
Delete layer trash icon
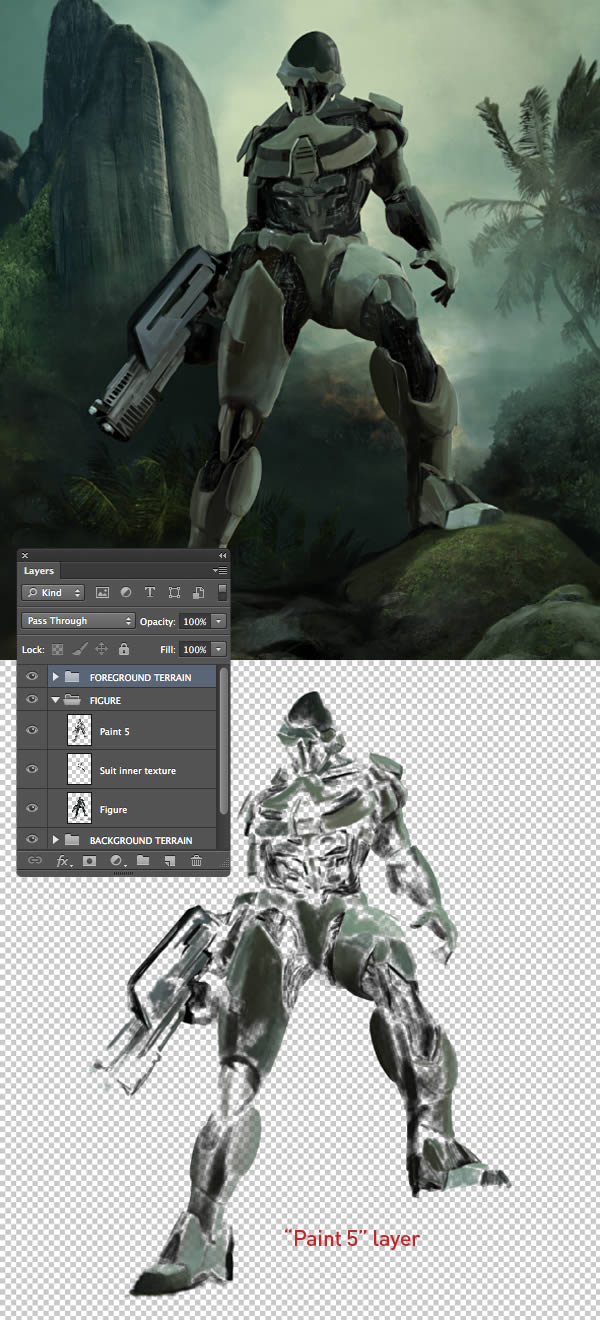(196, 860)
